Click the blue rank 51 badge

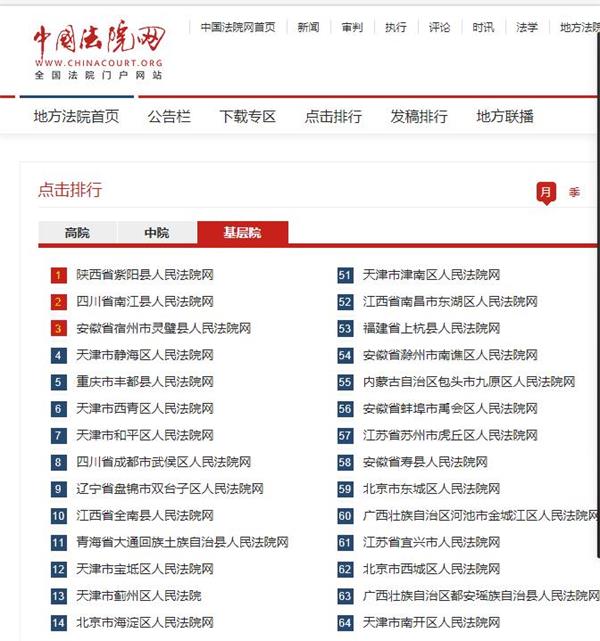(345, 275)
